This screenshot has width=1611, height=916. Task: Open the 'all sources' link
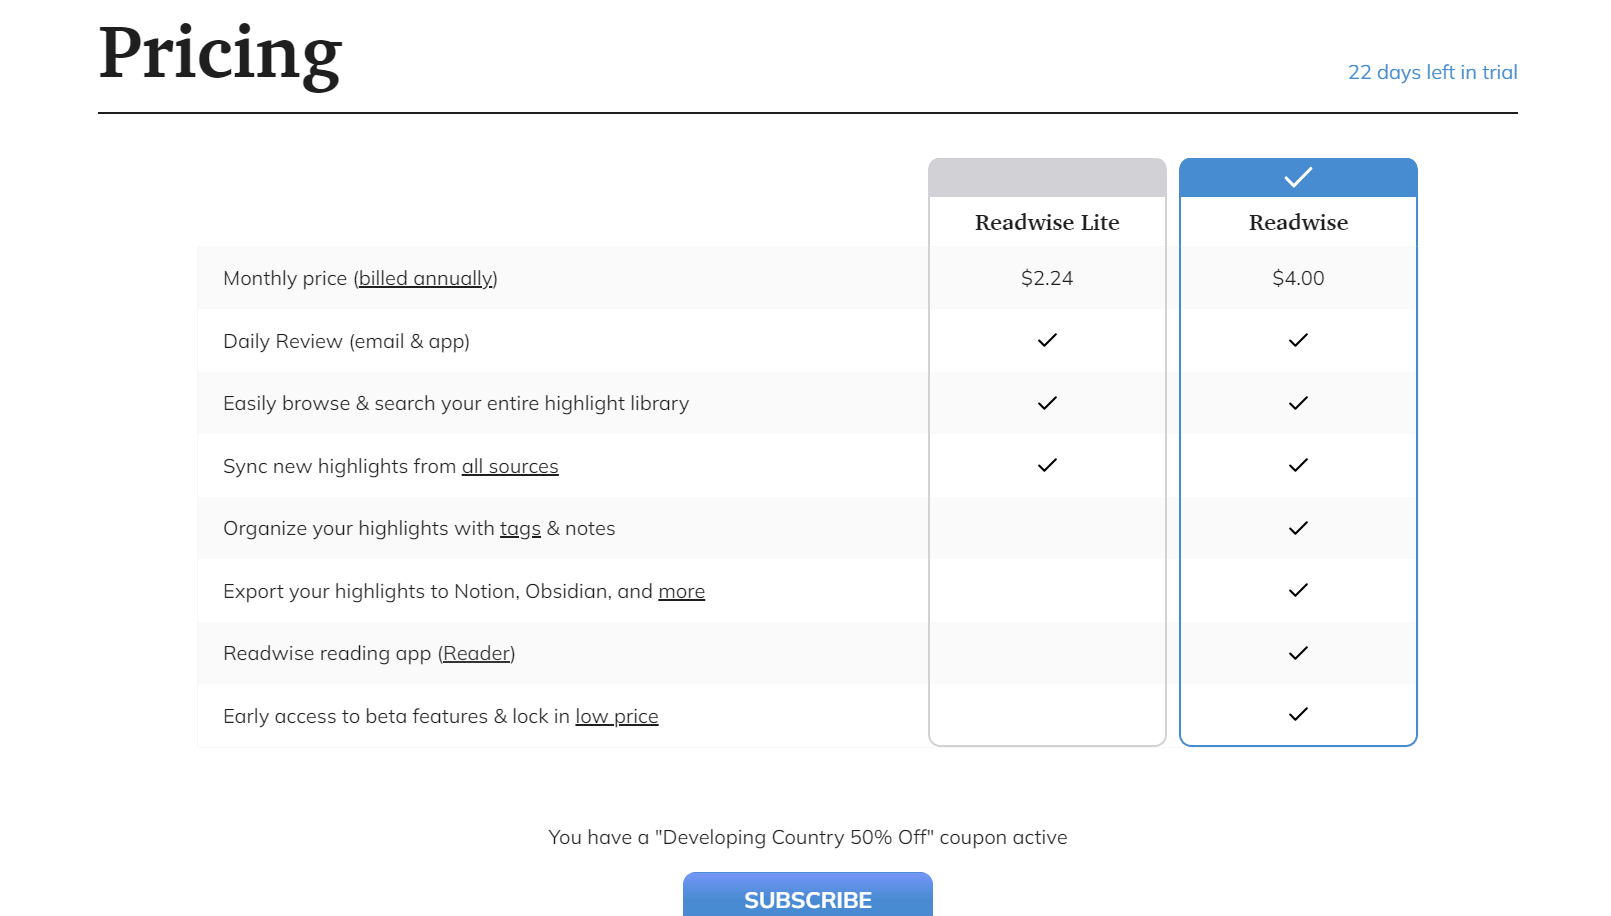510,466
